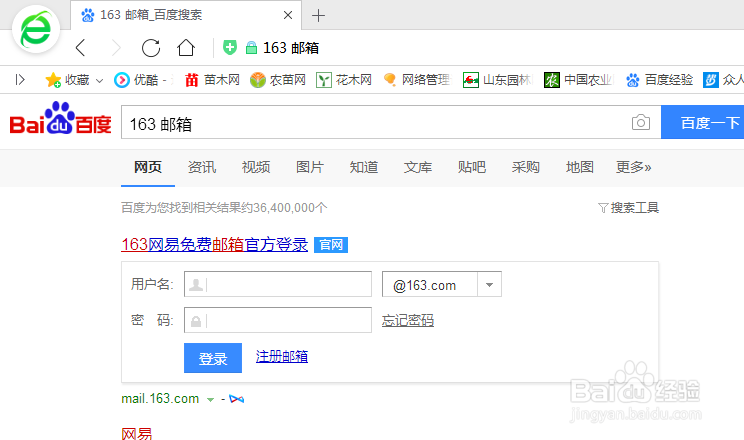
Task: Click the green padlock icon
Action: 251,47
